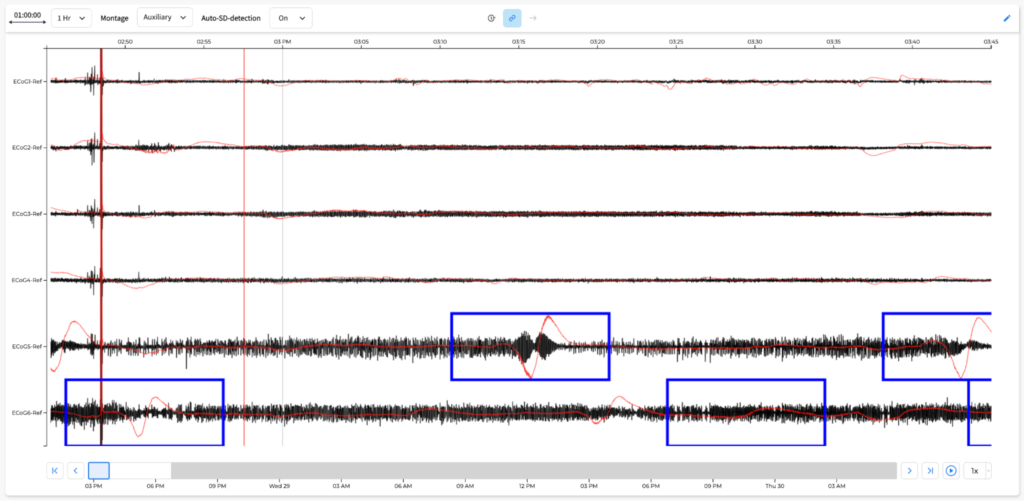Select the ECoG3-Ref channel label
The width and height of the screenshot is (1024, 501).
pos(27,214)
